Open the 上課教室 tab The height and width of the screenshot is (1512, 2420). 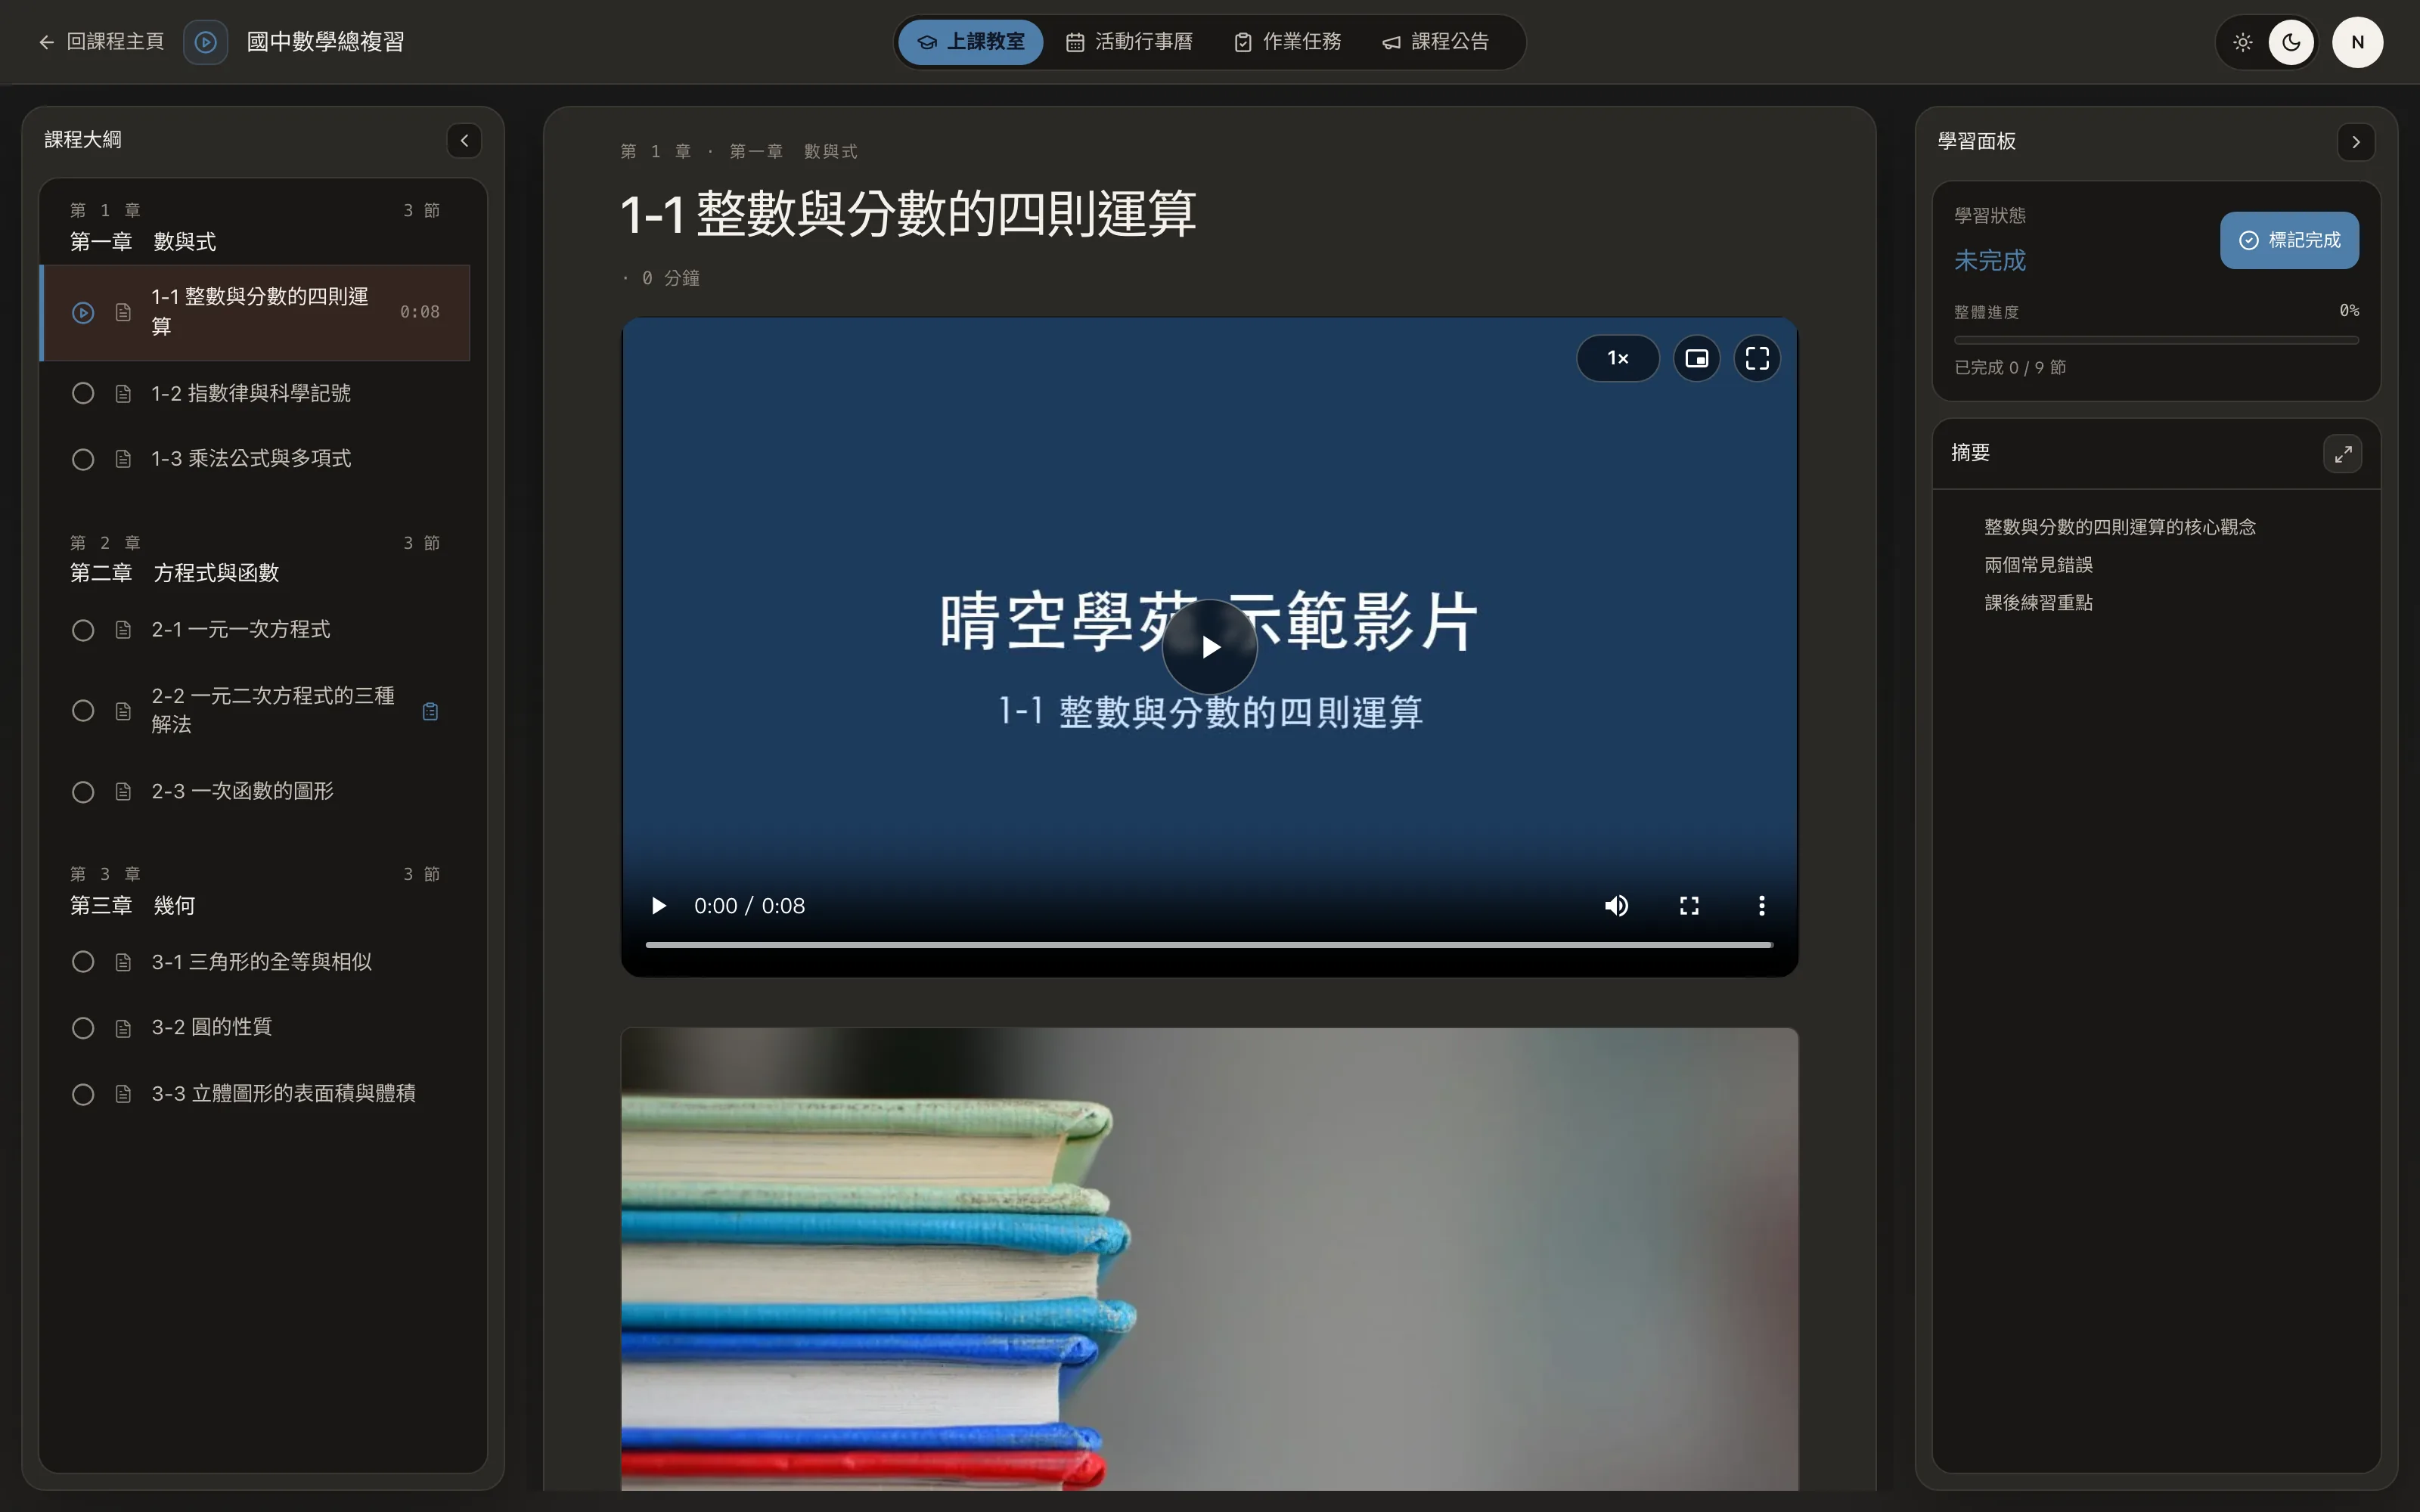pos(971,42)
